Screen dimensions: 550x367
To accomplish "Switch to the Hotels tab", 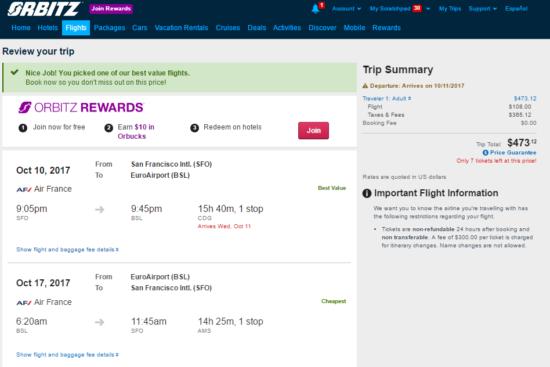I will point(48,28).
